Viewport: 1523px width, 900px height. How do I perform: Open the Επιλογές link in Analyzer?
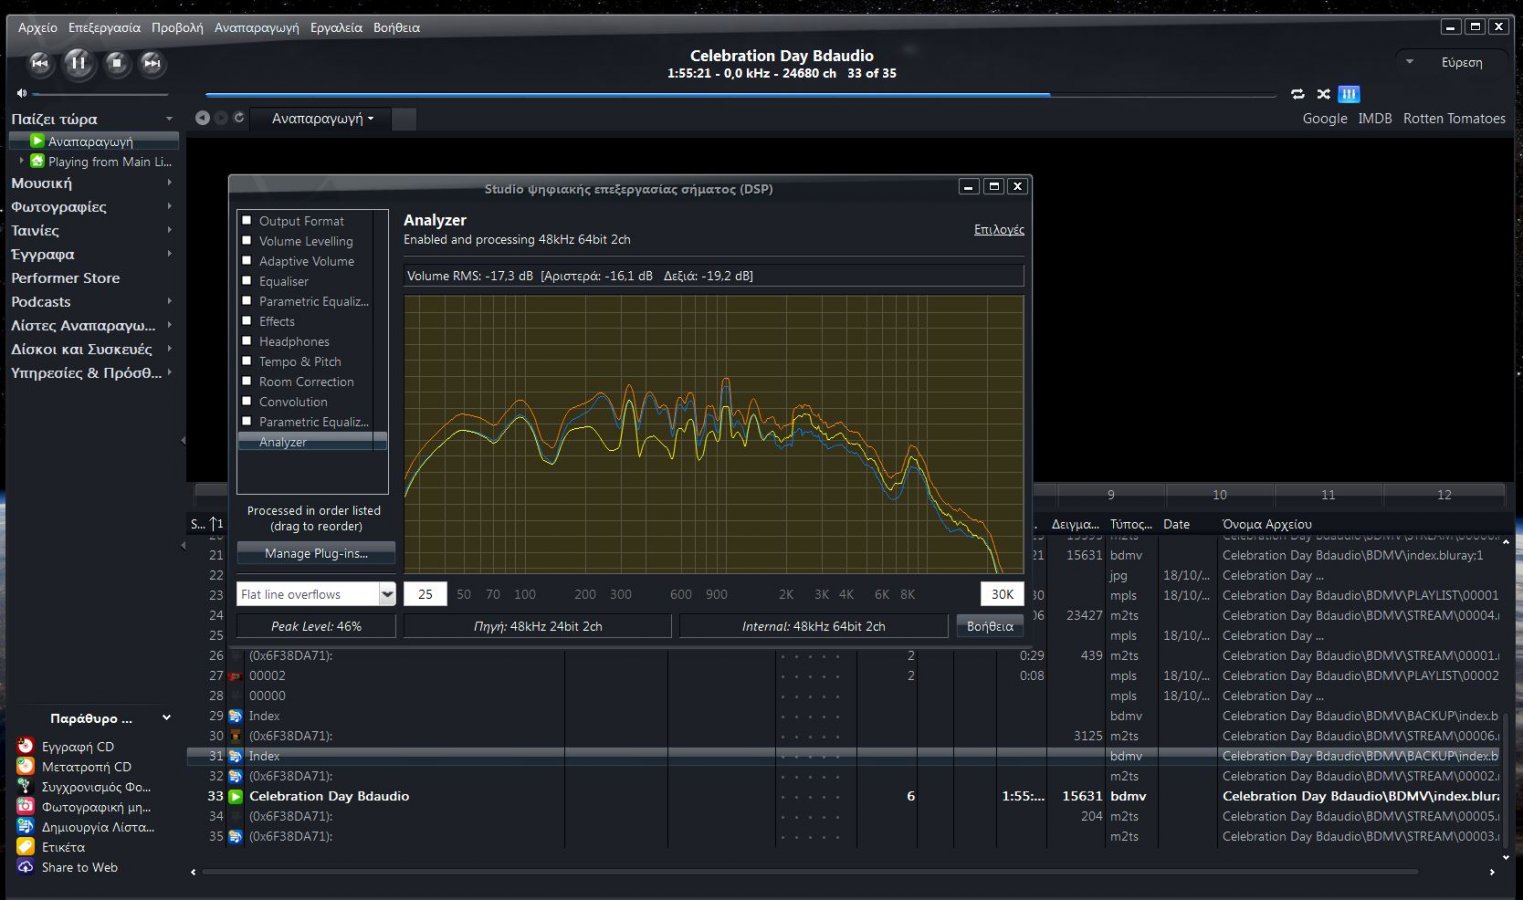point(999,230)
